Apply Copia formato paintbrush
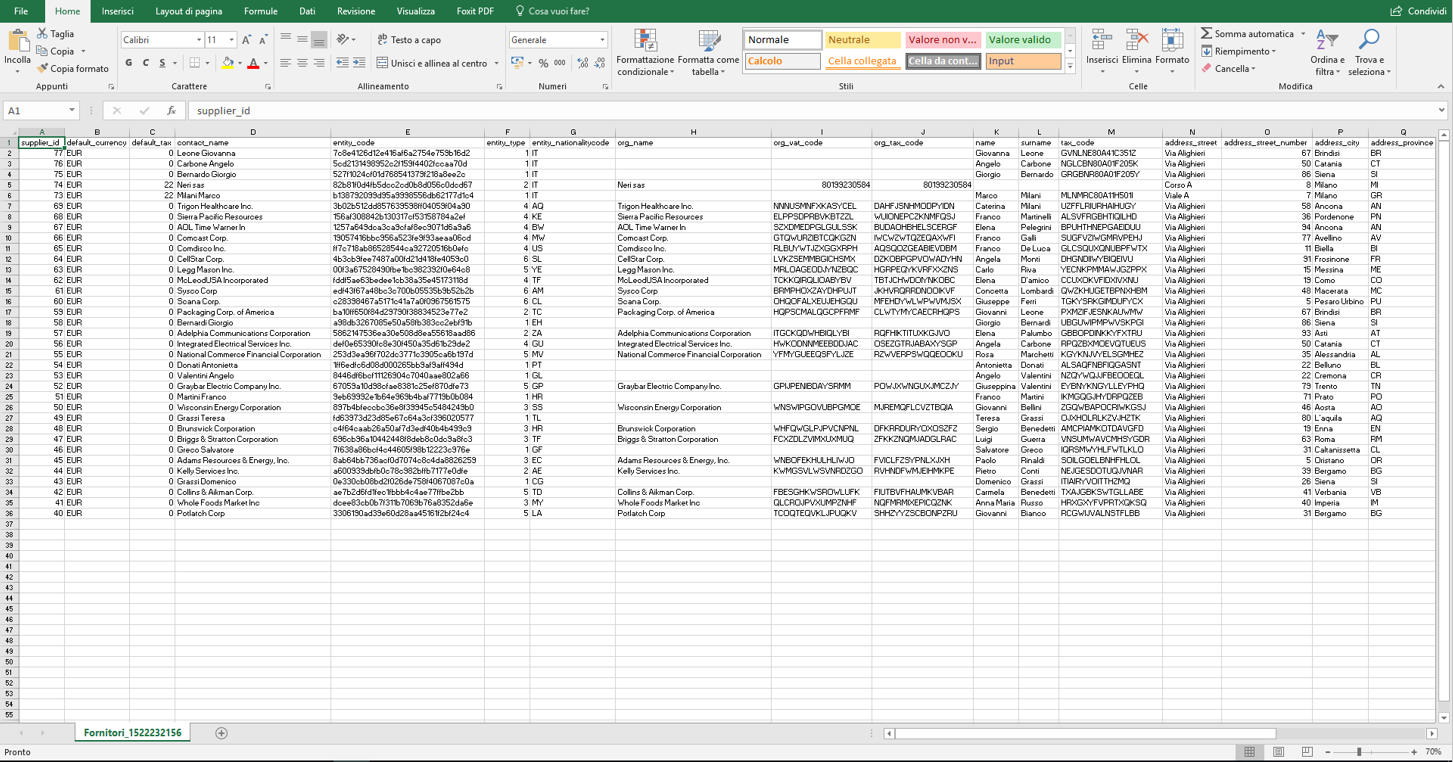This screenshot has height=762, width=1453. coord(43,69)
